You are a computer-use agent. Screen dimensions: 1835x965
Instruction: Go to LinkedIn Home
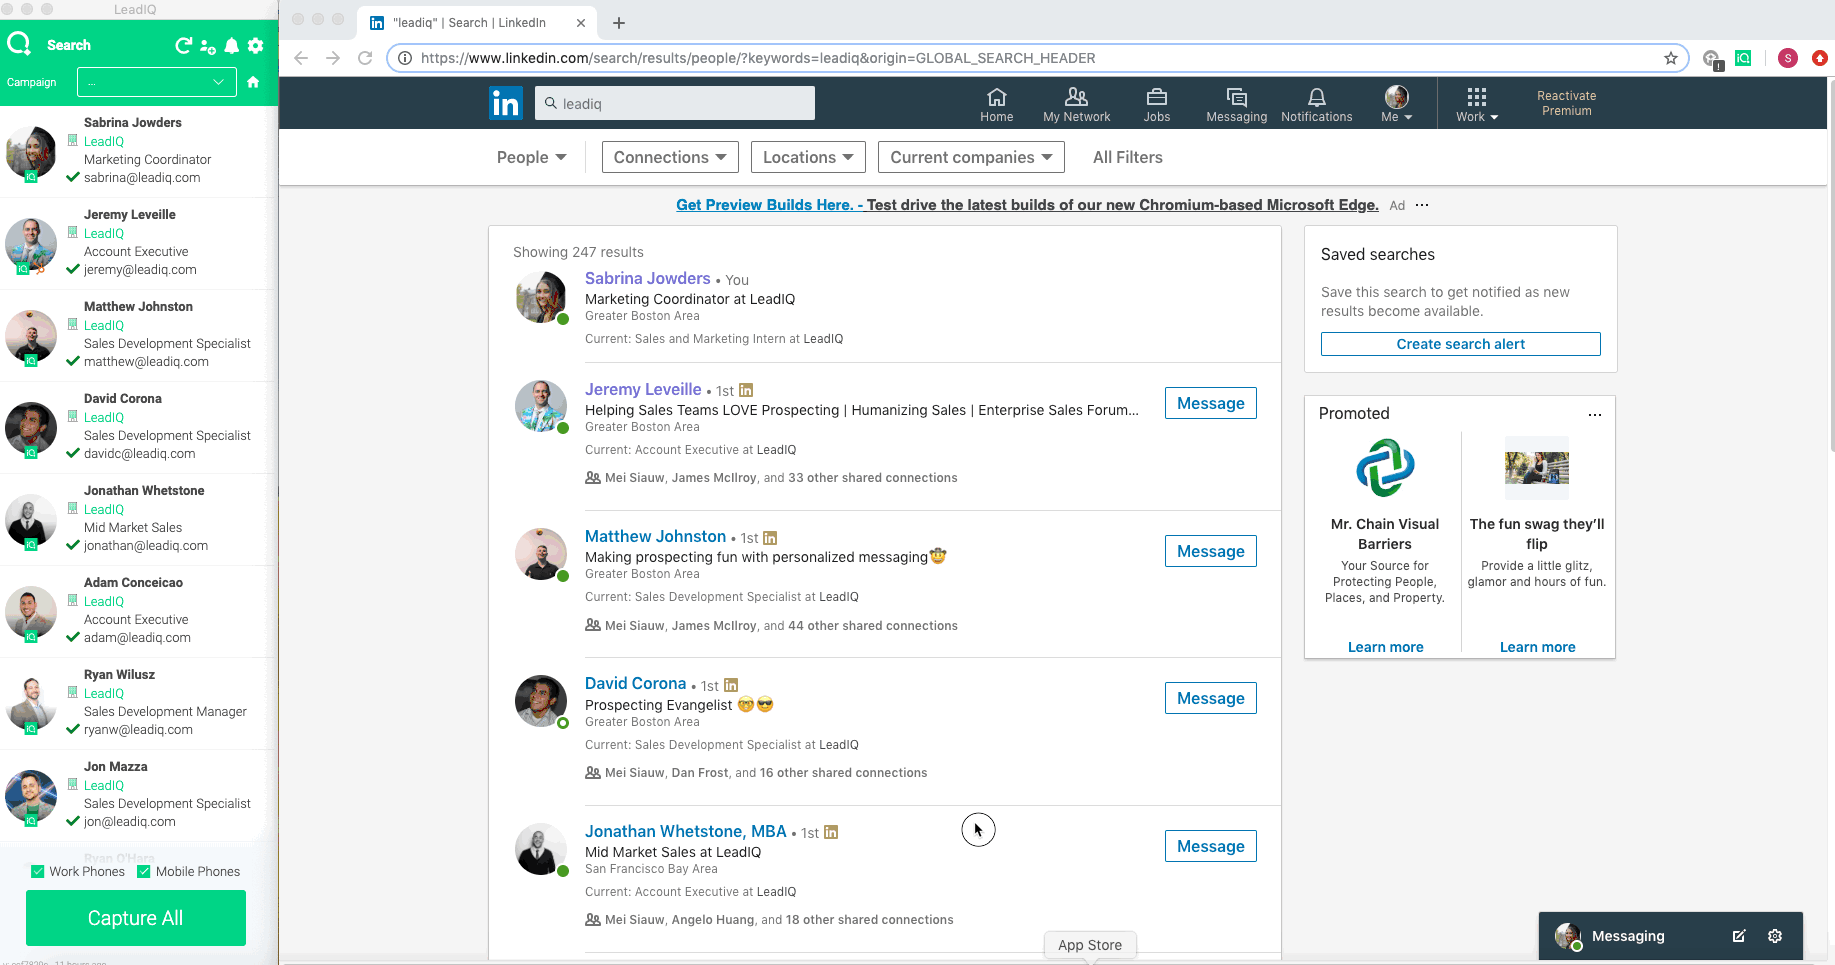pyautogui.click(x=996, y=104)
